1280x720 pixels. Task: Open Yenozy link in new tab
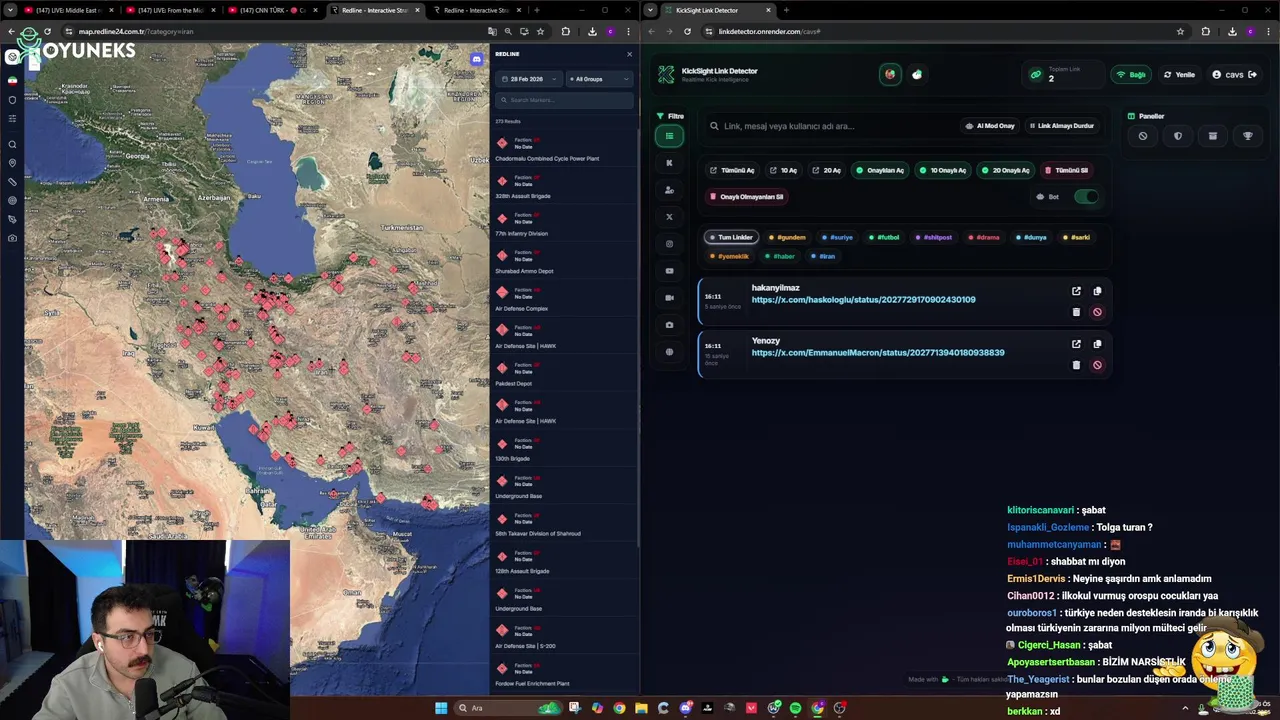click(x=1076, y=344)
